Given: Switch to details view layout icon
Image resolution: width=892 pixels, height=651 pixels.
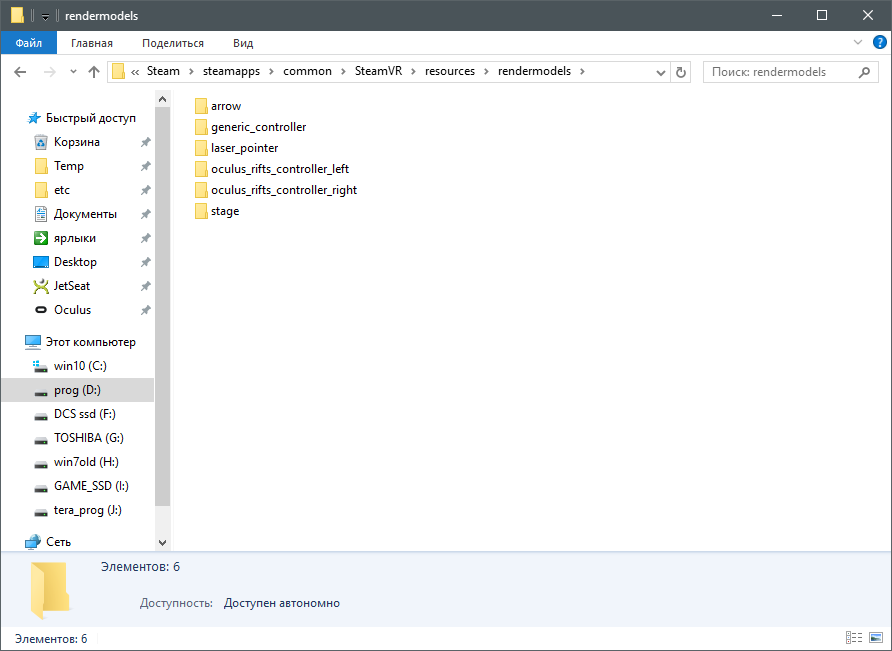Looking at the screenshot, I should coord(853,638).
